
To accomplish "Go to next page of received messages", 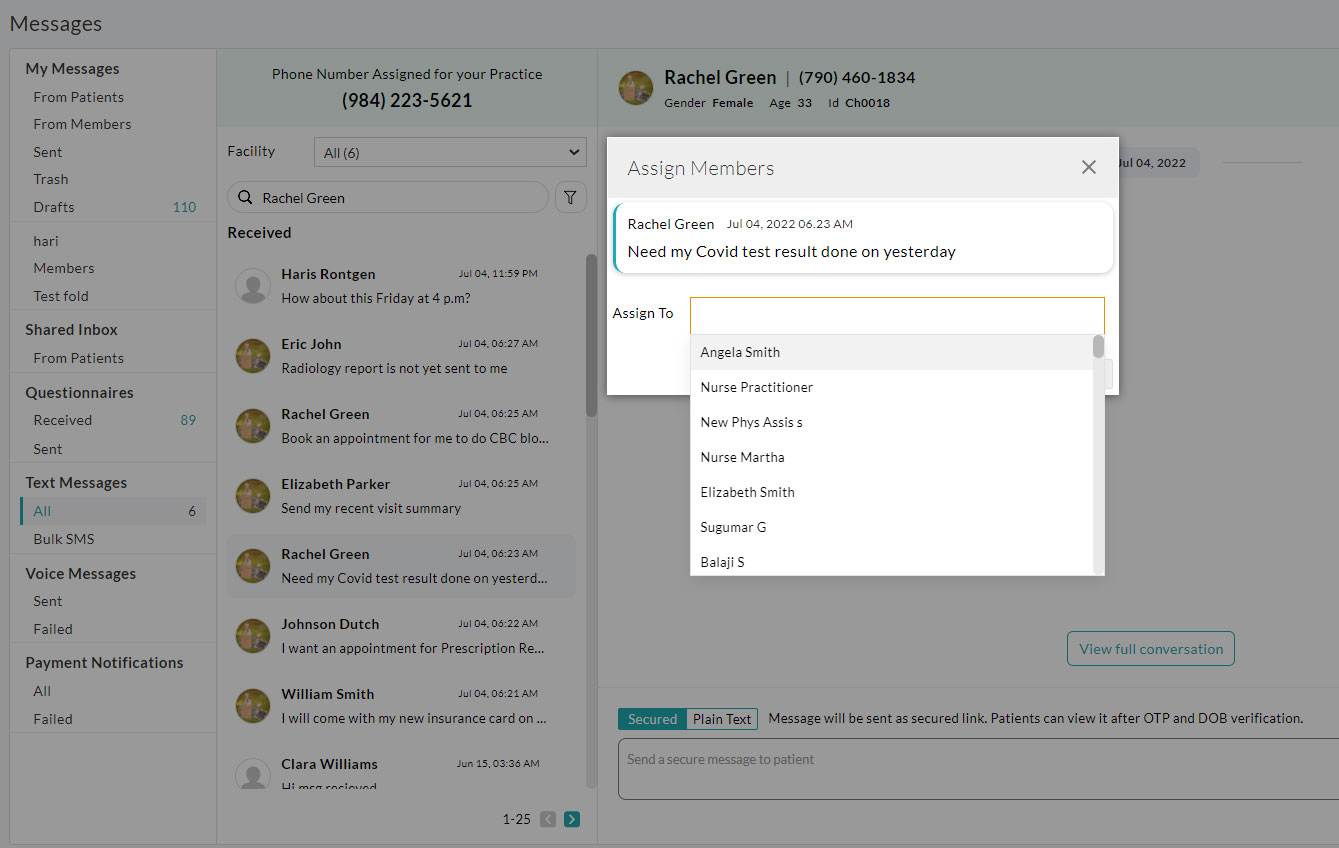I will click(571, 818).
